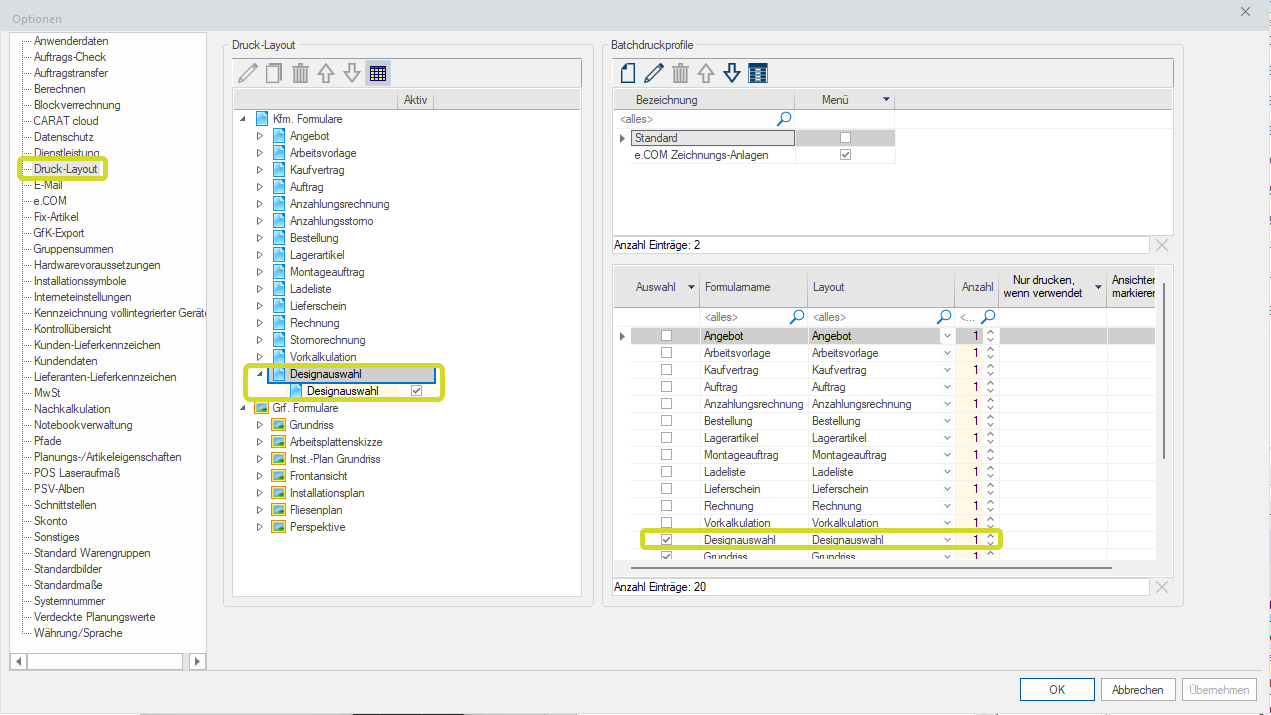The height and width of the screenshot is (715, 1271).
Task: Click table view icon in Batchdruckprofile toolbar
Action: [x=758, y=73]
